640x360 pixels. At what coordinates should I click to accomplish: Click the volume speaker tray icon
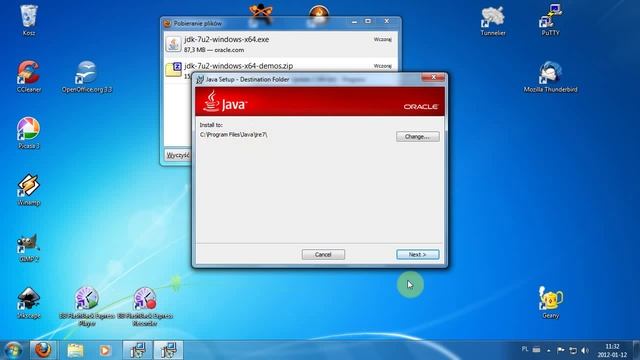click(585, 350)
